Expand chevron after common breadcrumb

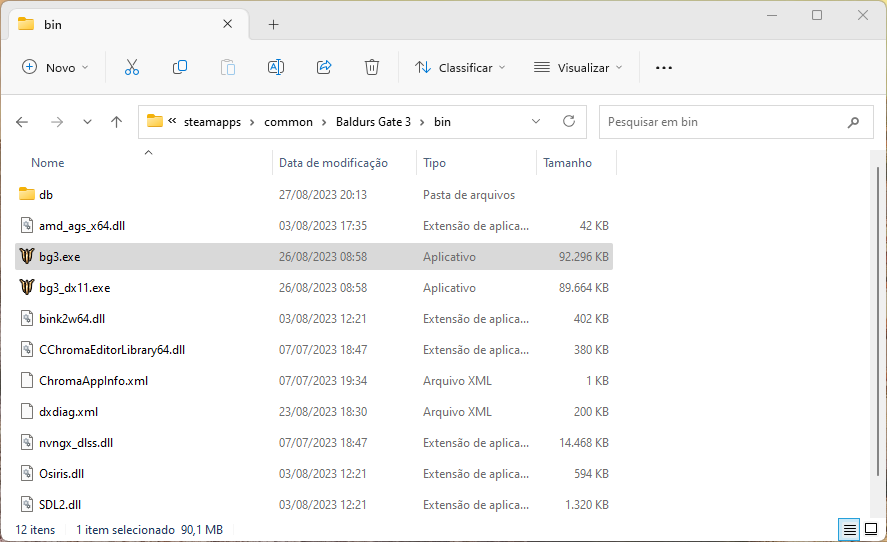pyautogui.click(x=324, y=122)
